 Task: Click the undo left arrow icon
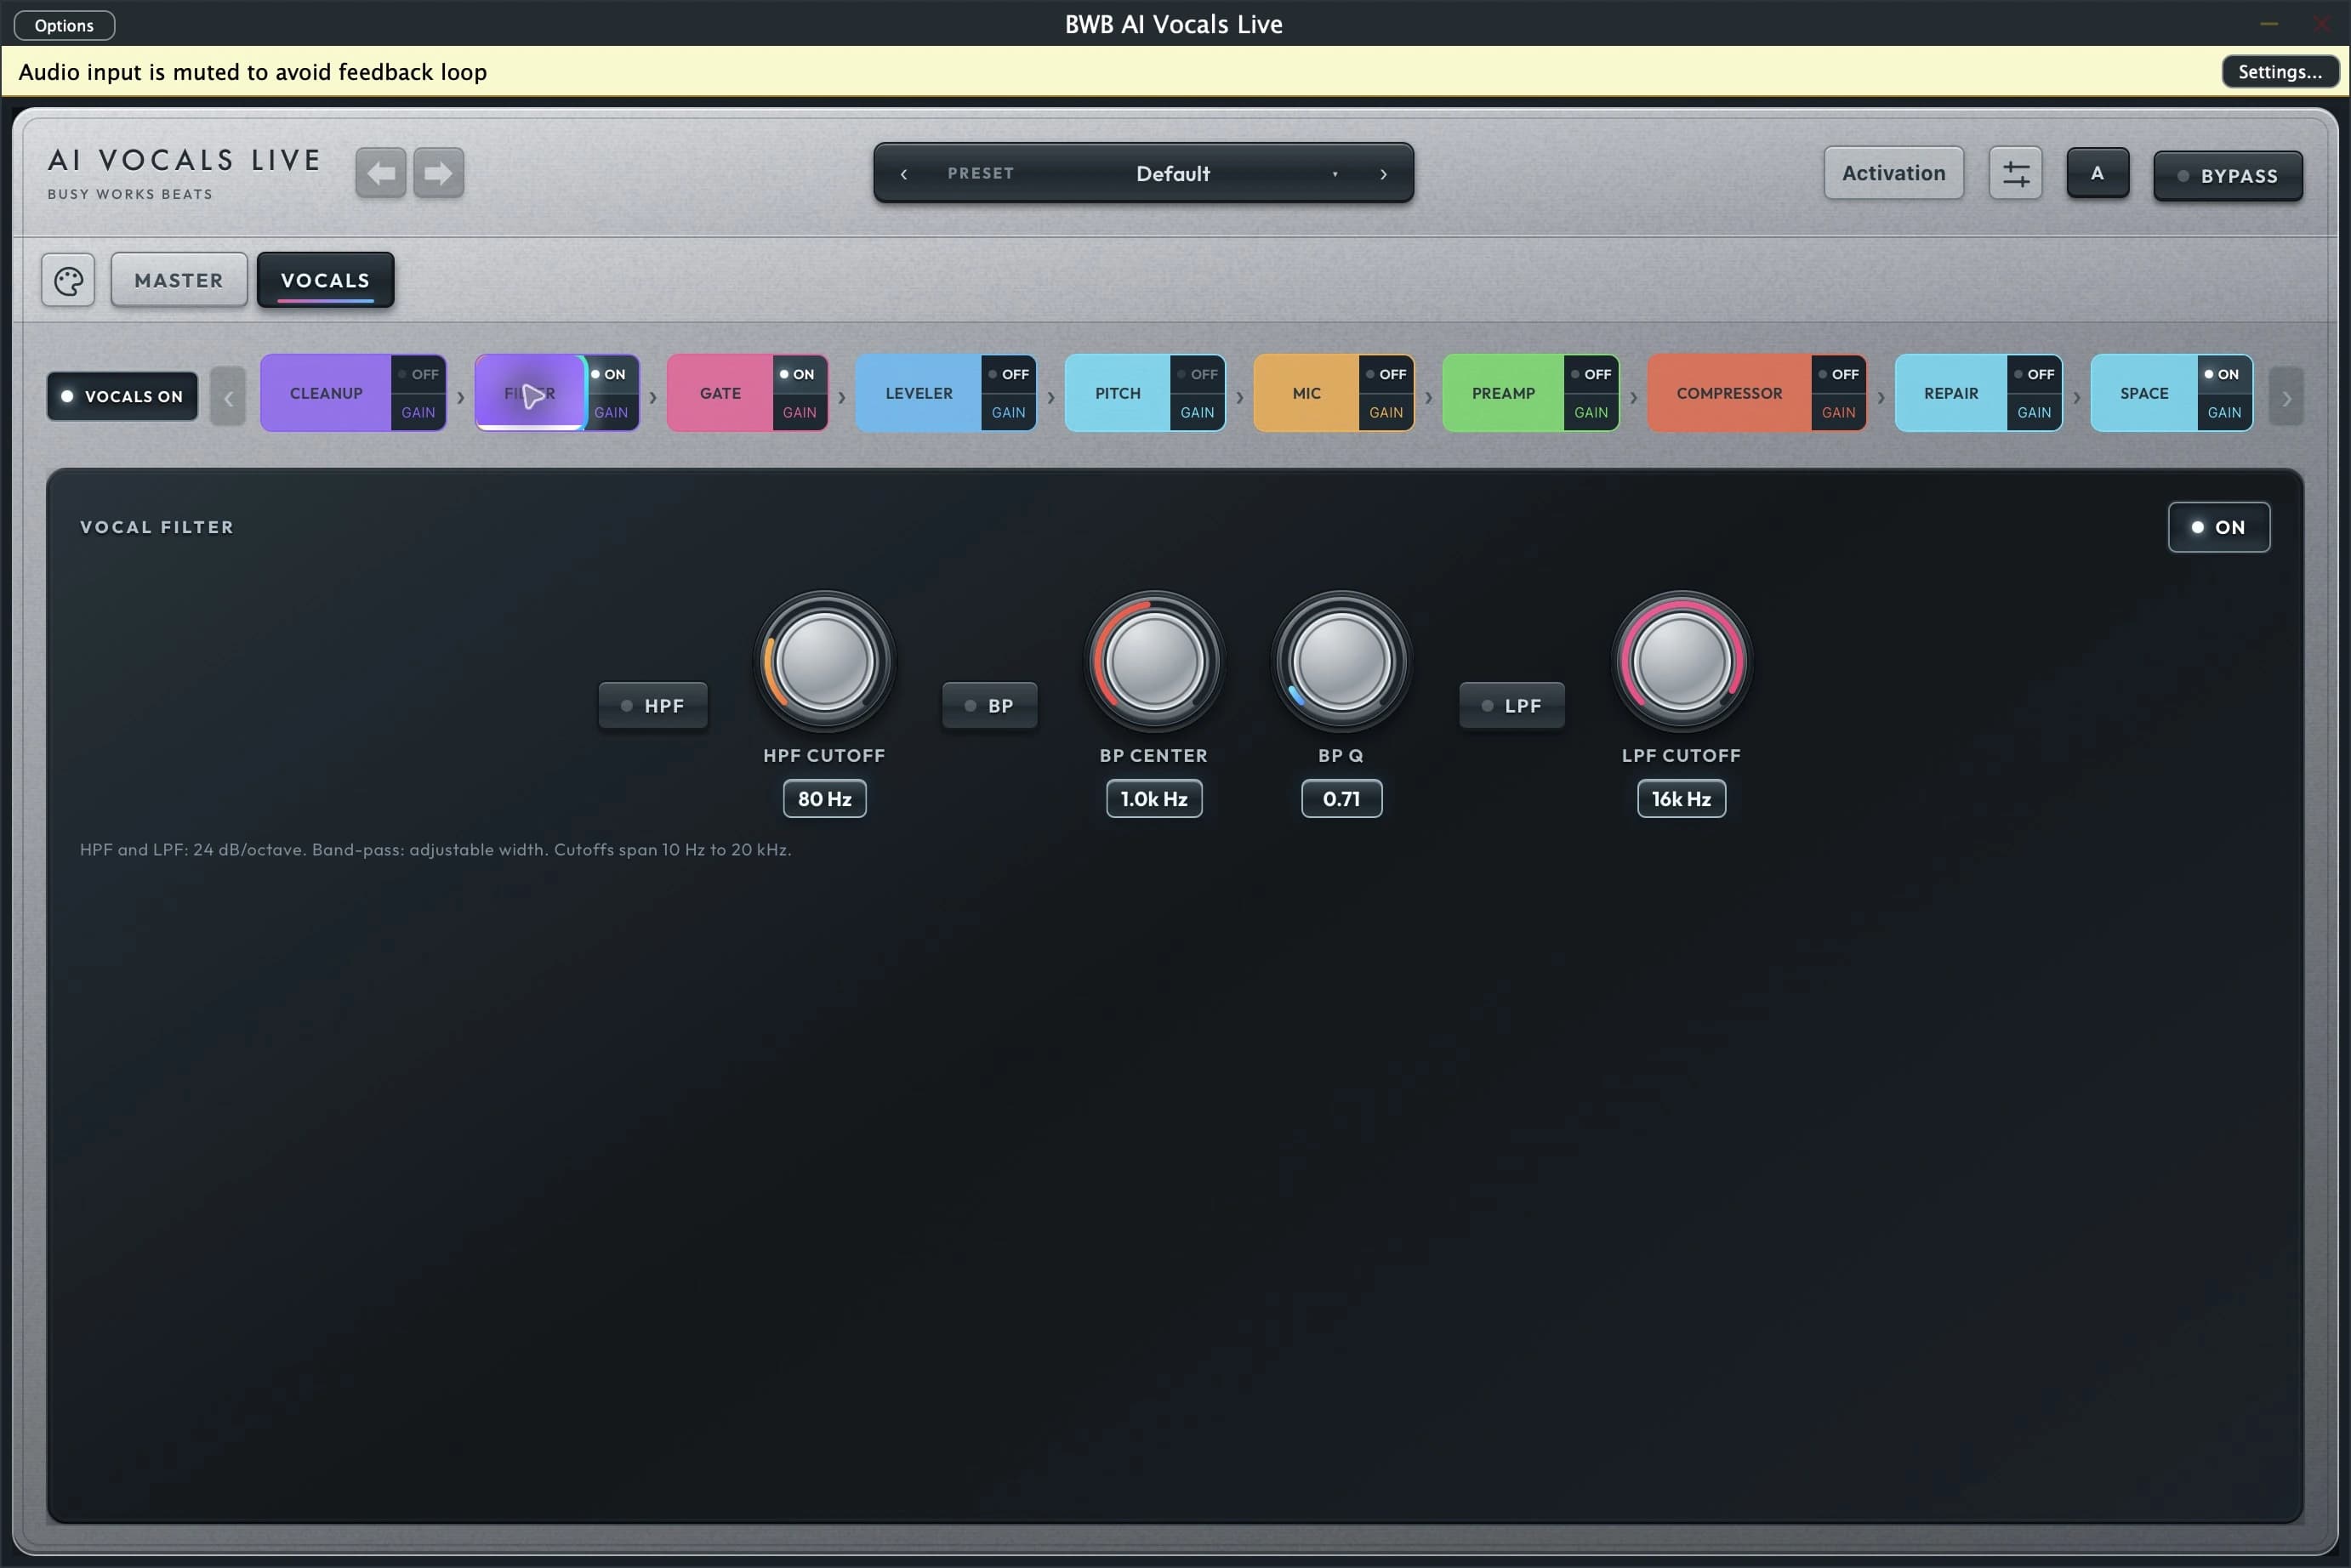point(380,173)
